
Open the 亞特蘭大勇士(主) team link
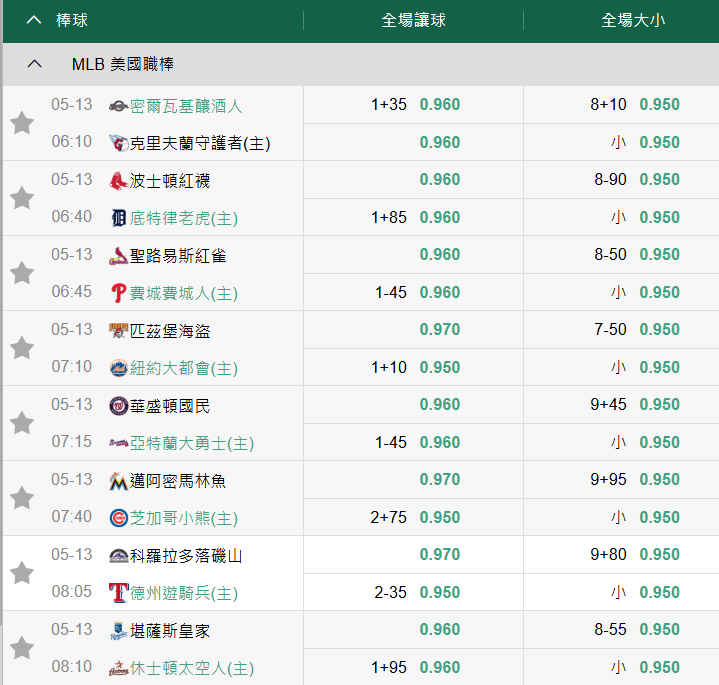pos(192,443)
